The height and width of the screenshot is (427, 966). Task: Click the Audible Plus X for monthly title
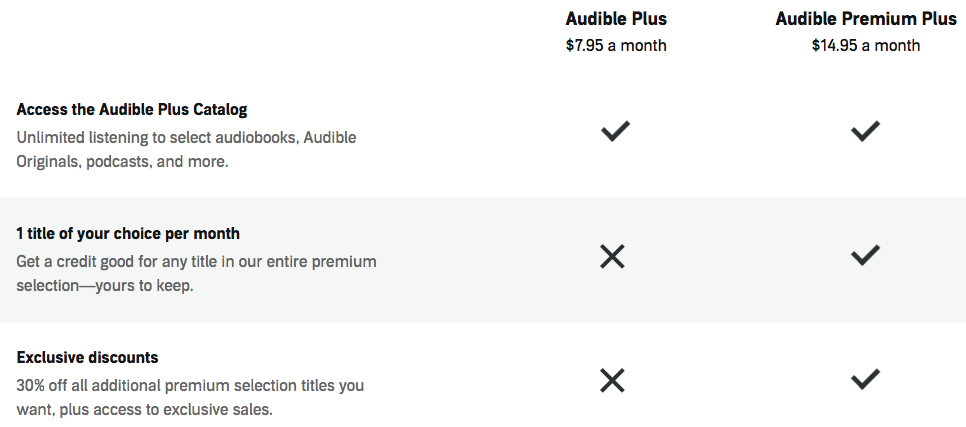[612, 256]
